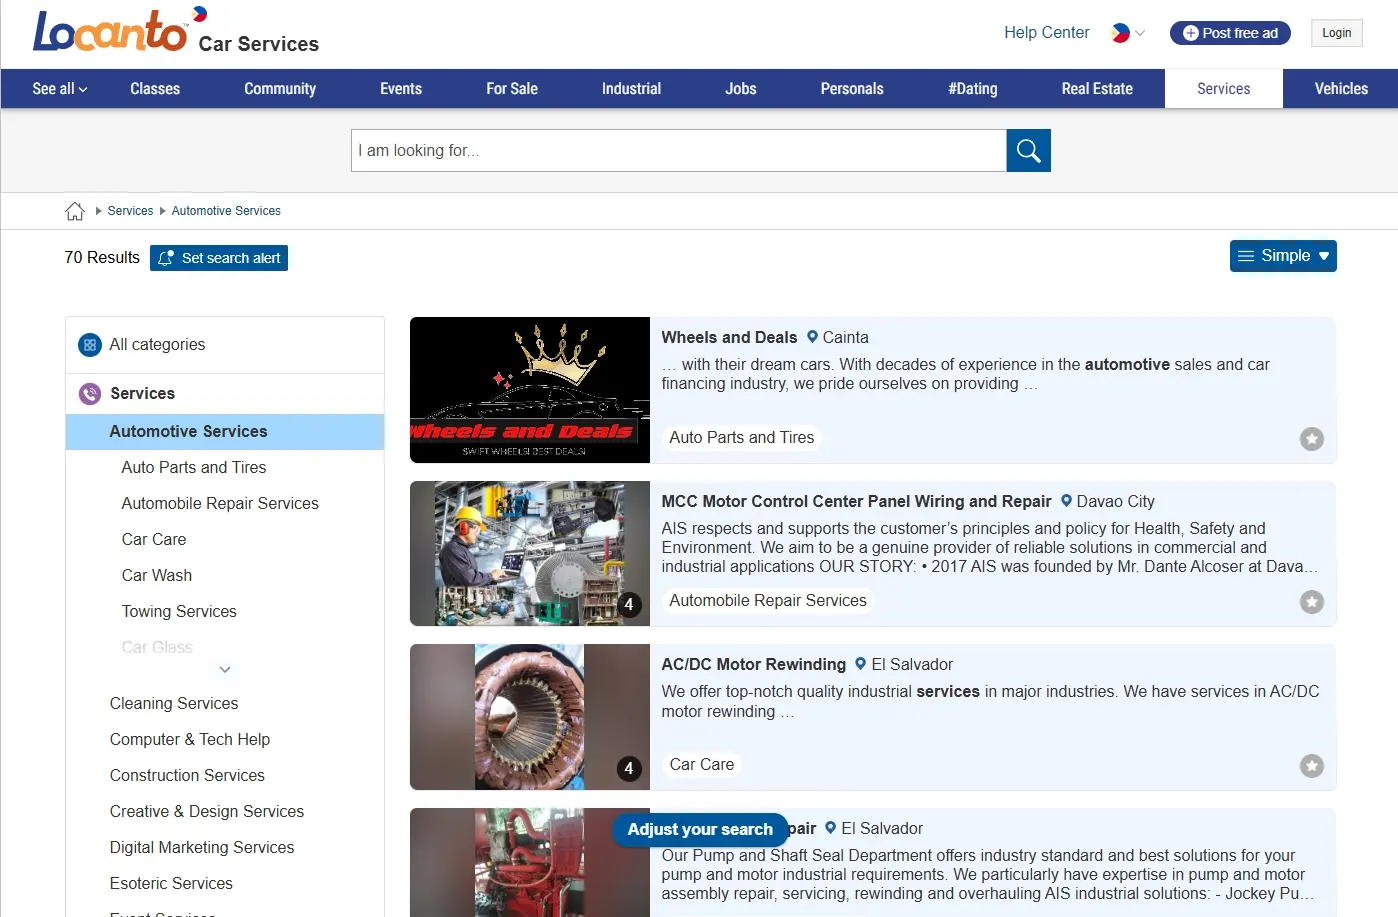Open the country flag selector dropdown
Image resolution: width=1398 pixels, height=917 pixels.
[x=1127, y=33]
